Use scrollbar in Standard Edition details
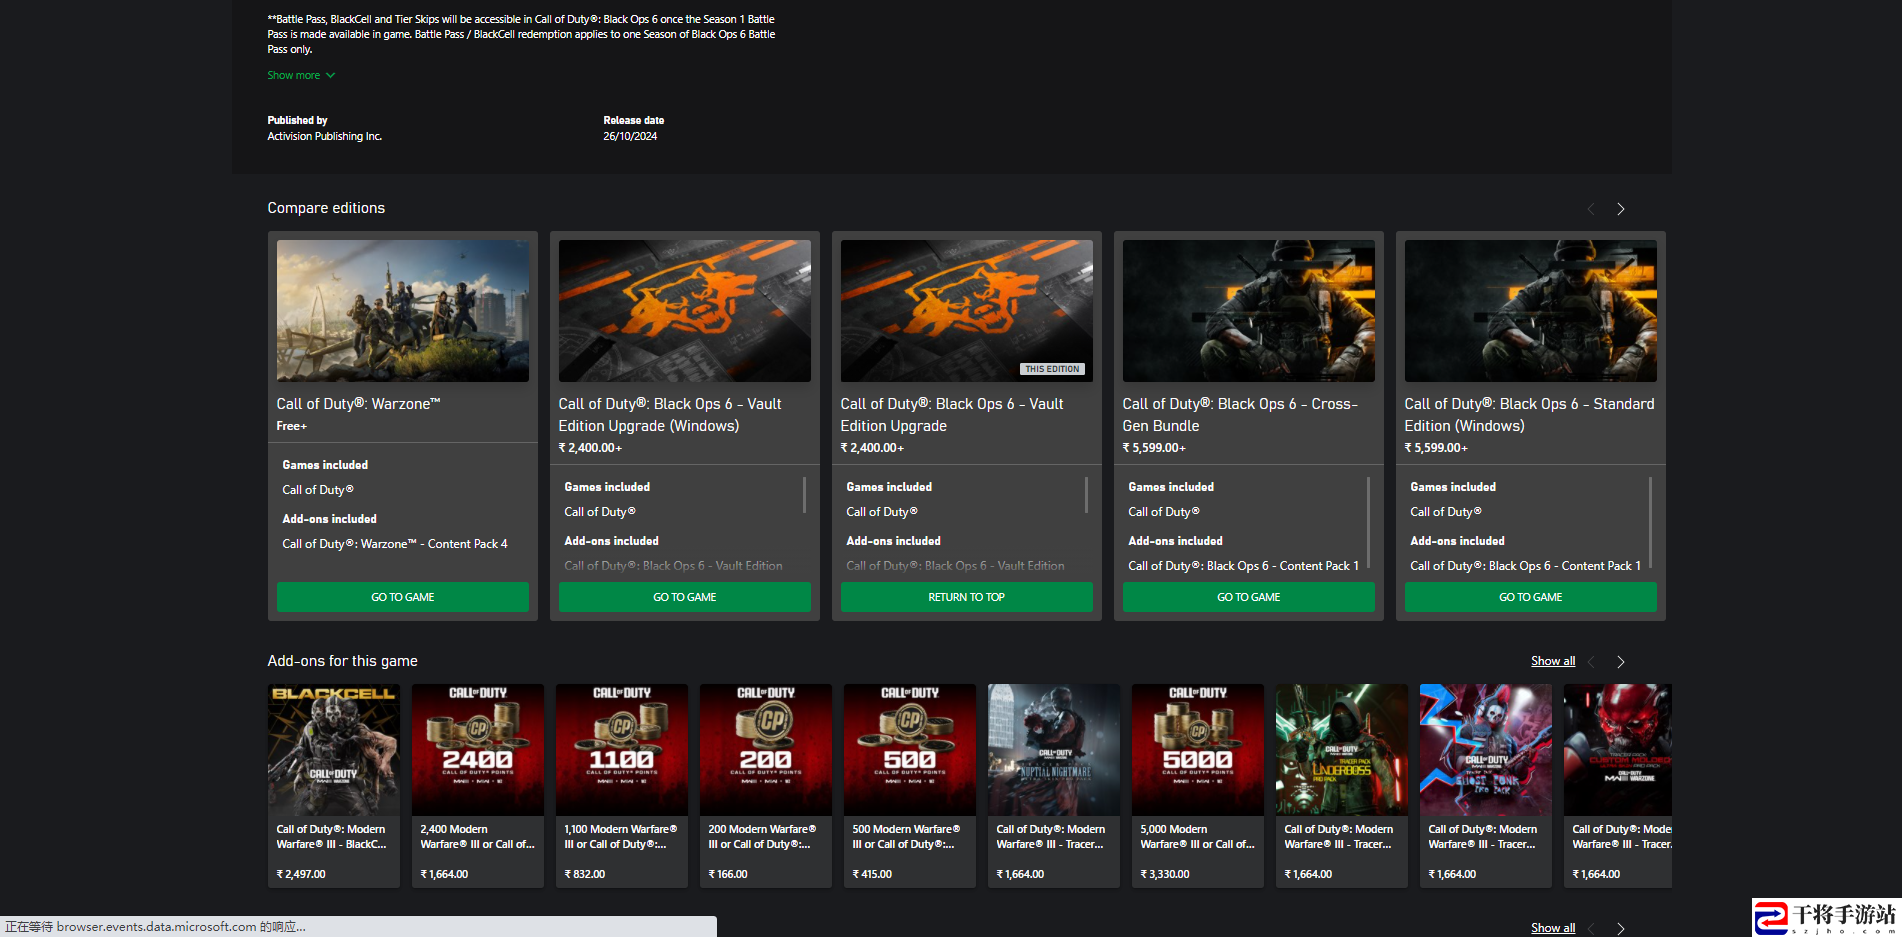 click(1650, 522)
